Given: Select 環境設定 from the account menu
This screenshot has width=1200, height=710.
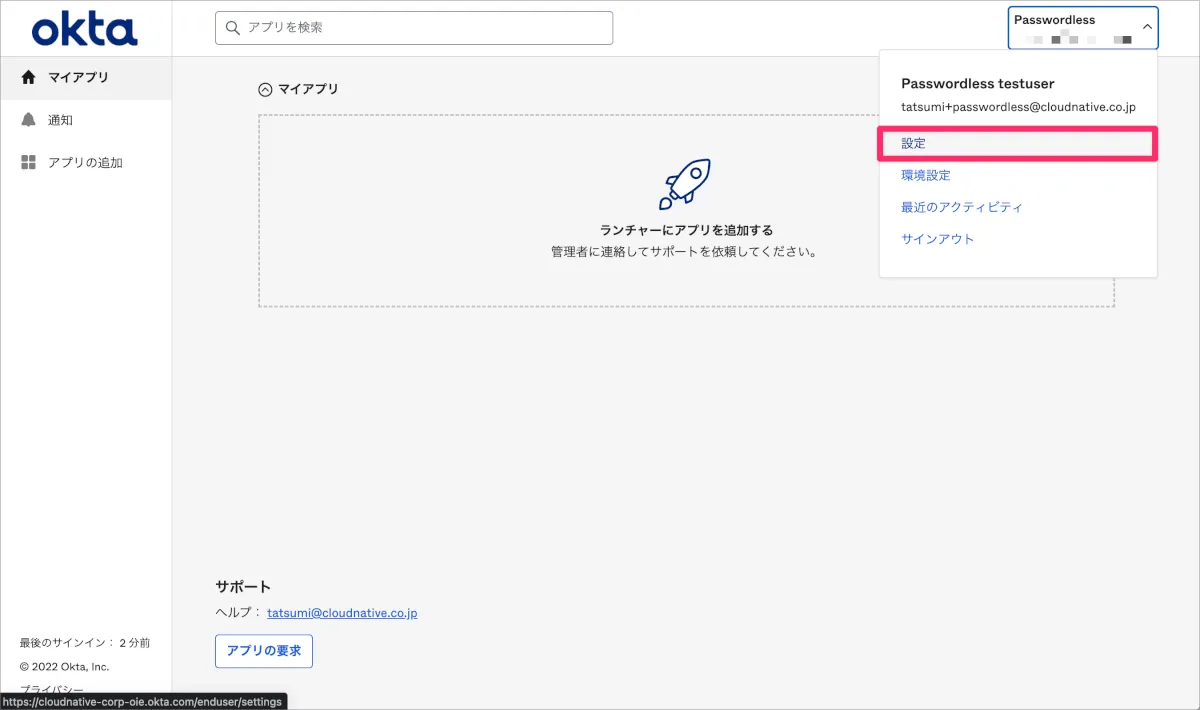Looking at the screenshot, I should pos(926,175).
